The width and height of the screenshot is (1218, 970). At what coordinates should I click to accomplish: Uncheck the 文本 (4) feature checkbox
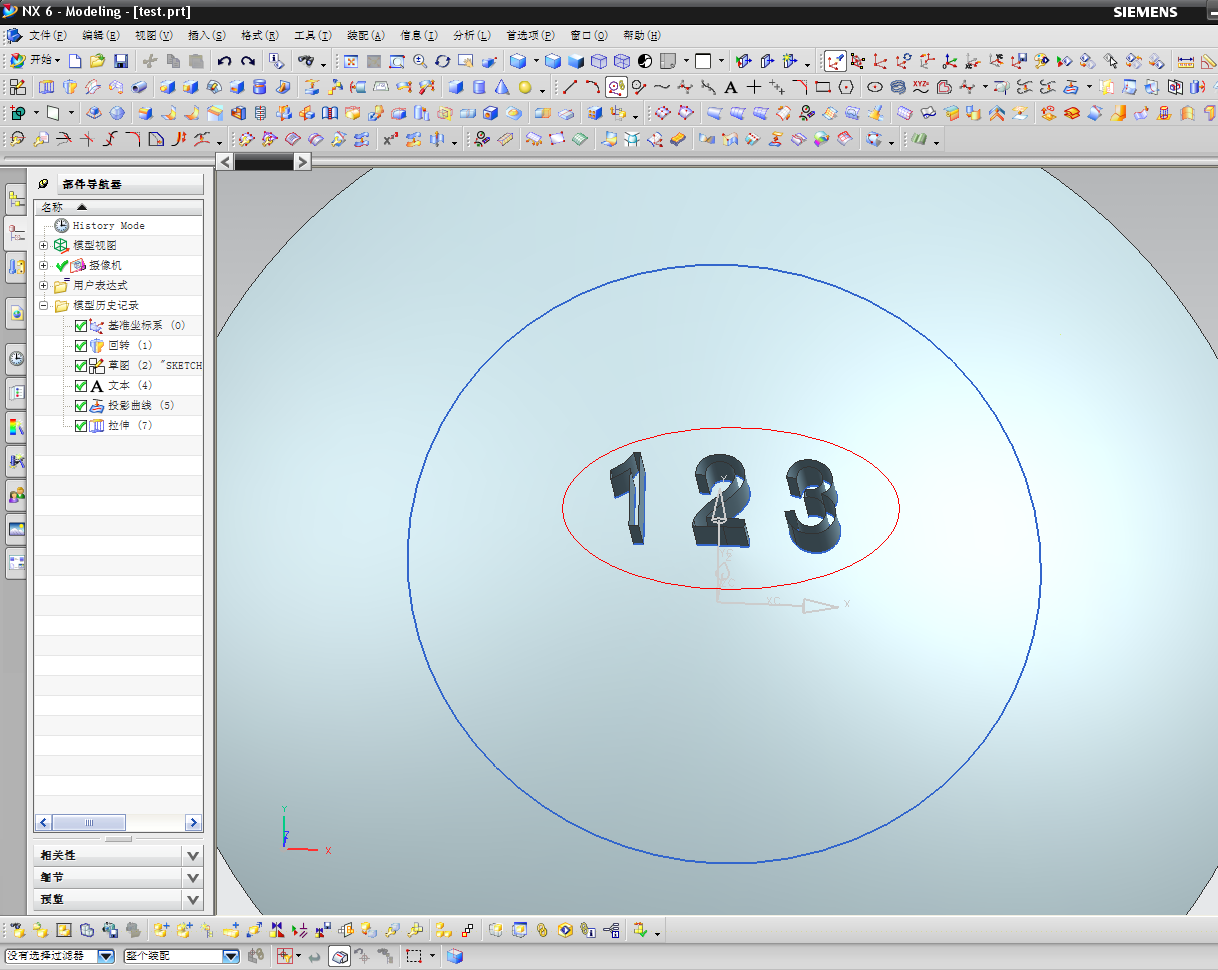tap(82, 386)
